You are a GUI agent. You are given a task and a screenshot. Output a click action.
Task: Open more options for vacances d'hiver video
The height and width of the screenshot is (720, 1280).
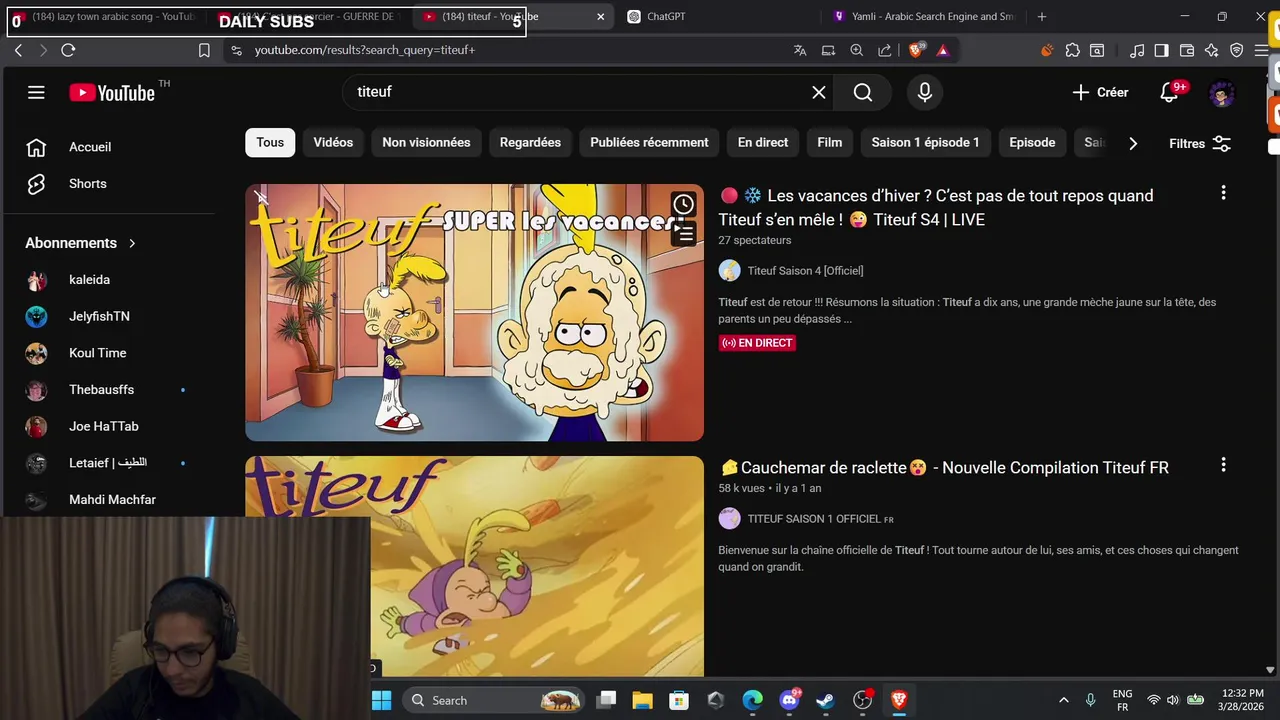pyautogui.click(x=1223, y=193)
